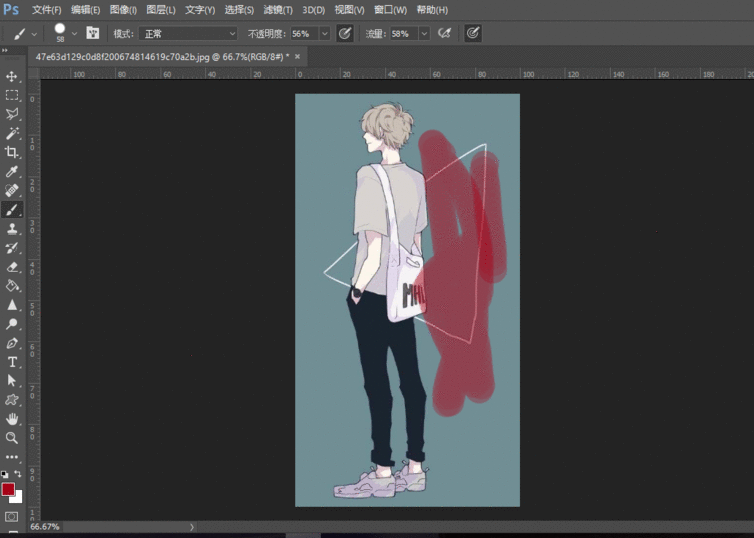Open the 图层(L) menu
The height and width of the screenshot is (538, 754).
click(160, 9)
